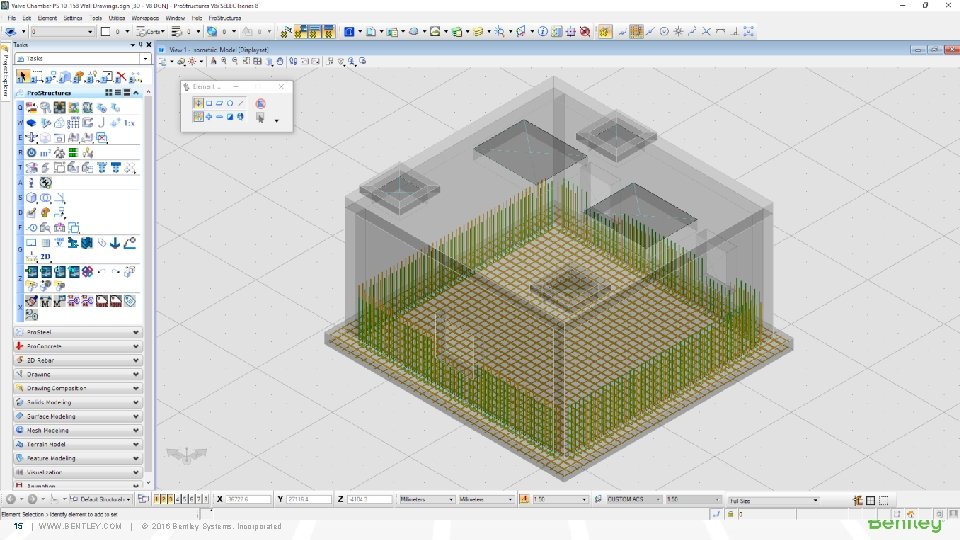Screen dimensions: 960x540
Task: Click the J-shaped hook bar icon in row W
Action: pyautogui.click(x=102, y=123)
